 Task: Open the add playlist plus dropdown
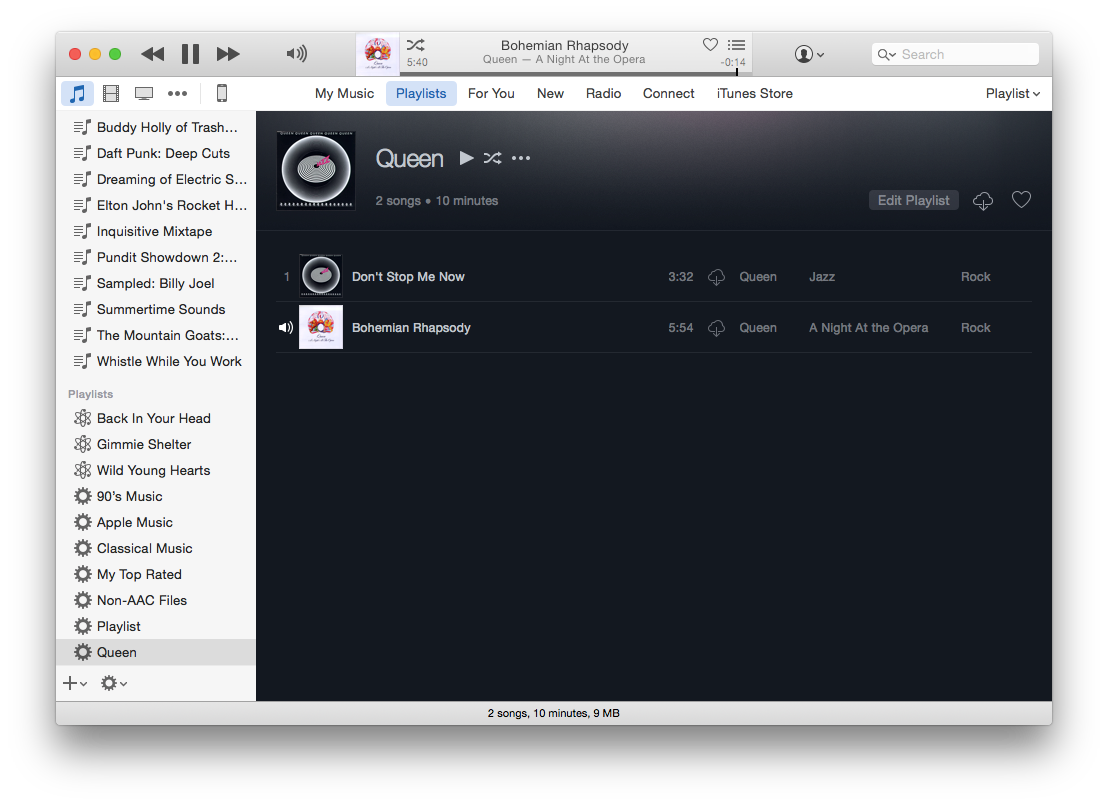pyautogui.click(x=73, y=683)
